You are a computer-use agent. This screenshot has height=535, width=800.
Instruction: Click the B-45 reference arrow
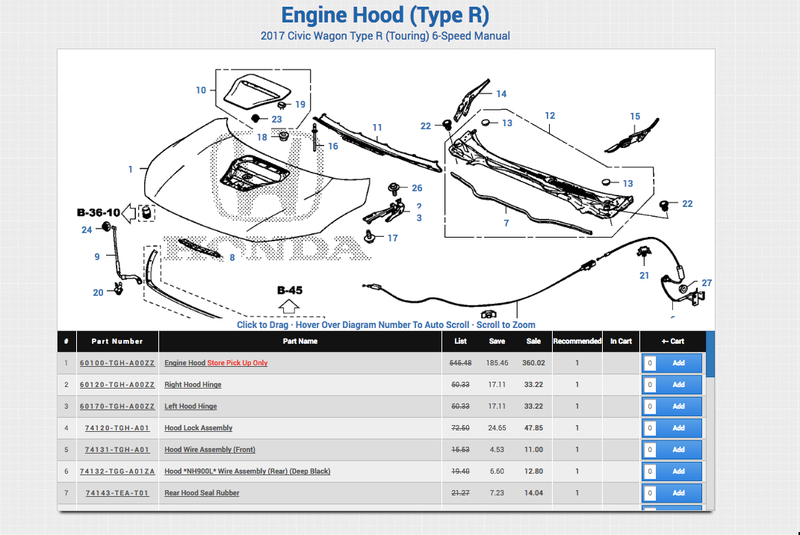[289, 307]
